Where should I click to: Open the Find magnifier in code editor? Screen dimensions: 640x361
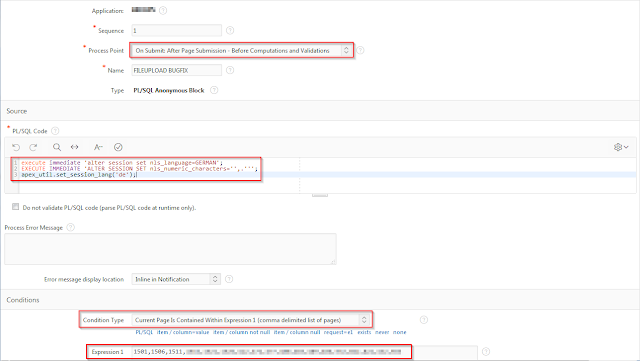57,147
